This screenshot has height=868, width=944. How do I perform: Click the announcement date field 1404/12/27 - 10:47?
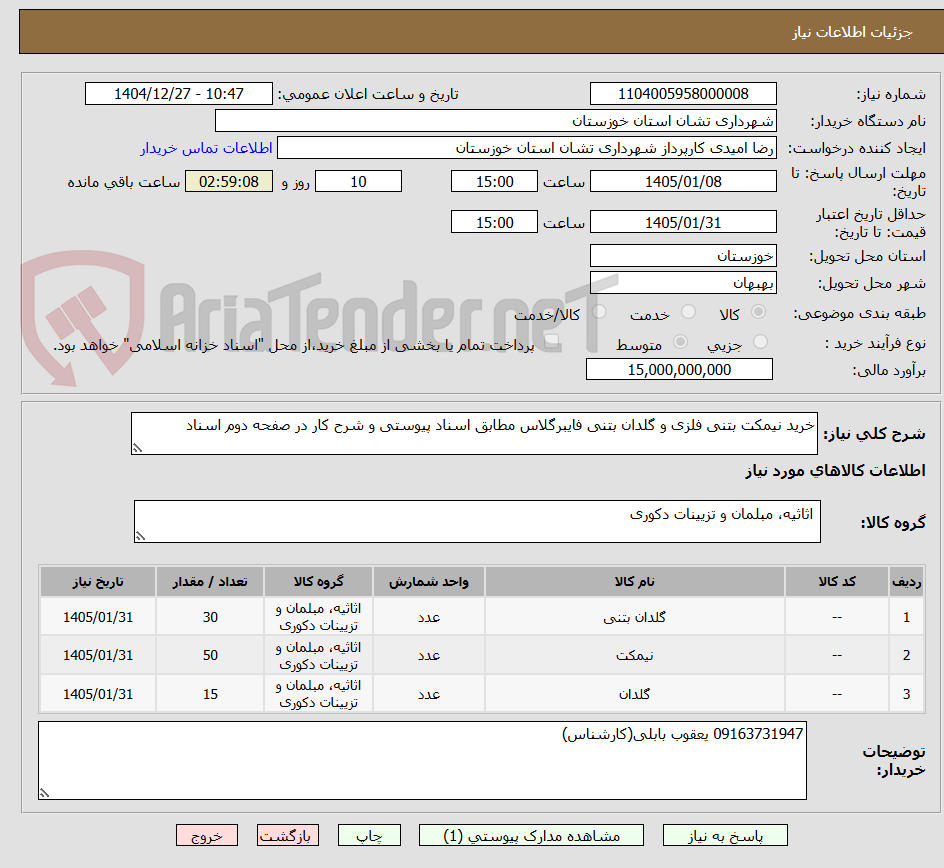(x=179, y=94)
